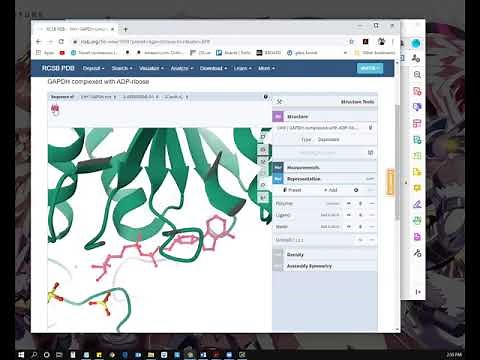Open representation options gear icon

(356, 190)
